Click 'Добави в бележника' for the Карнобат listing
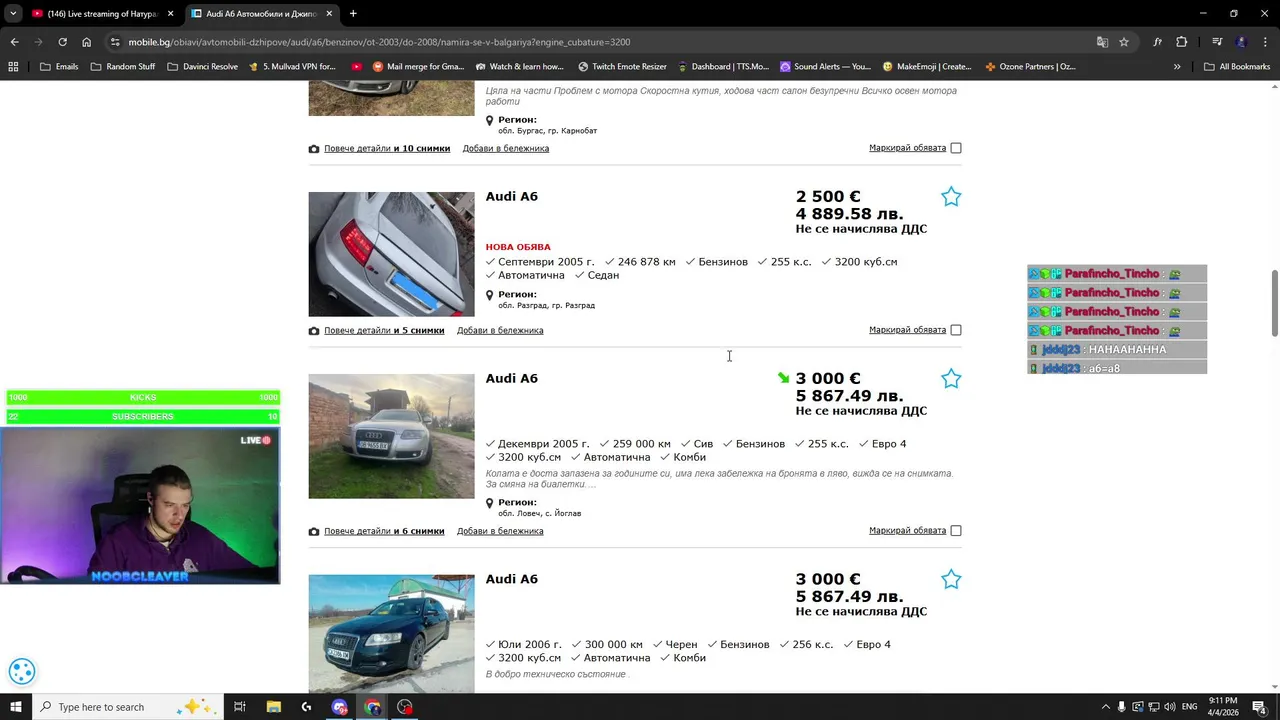1280x720 pixels. coord(506,148)
